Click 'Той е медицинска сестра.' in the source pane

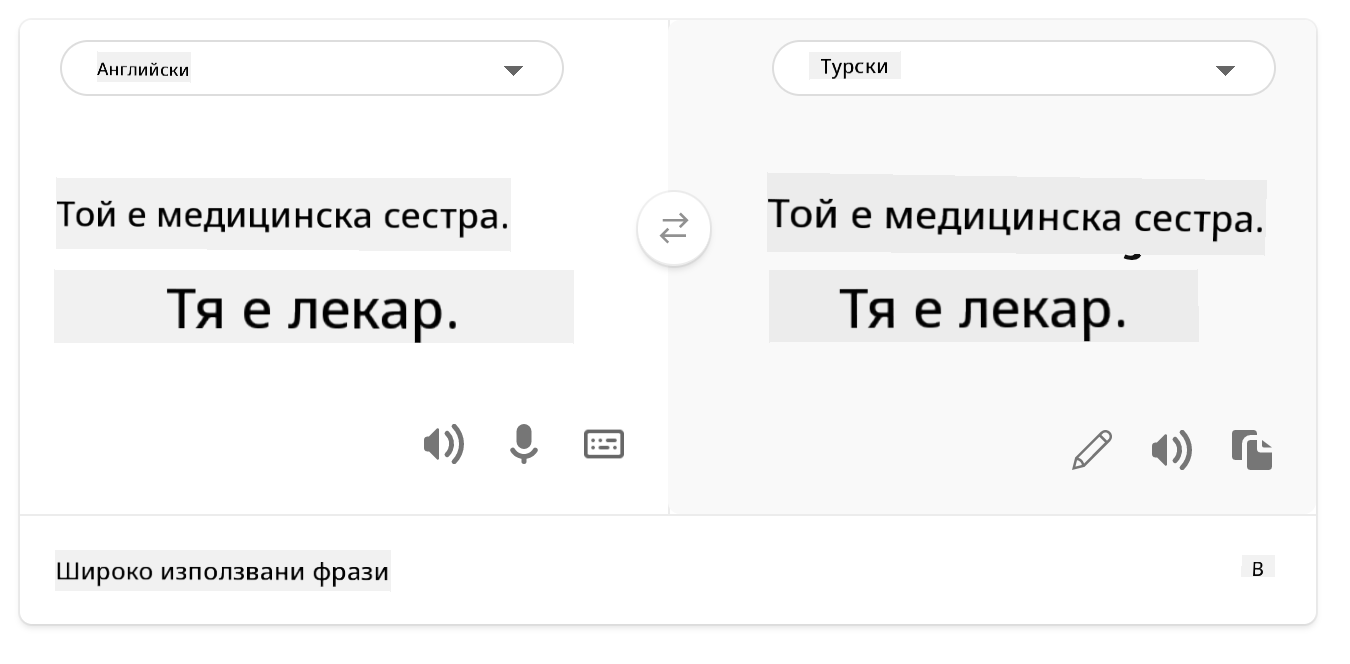[x=283, y=215]
